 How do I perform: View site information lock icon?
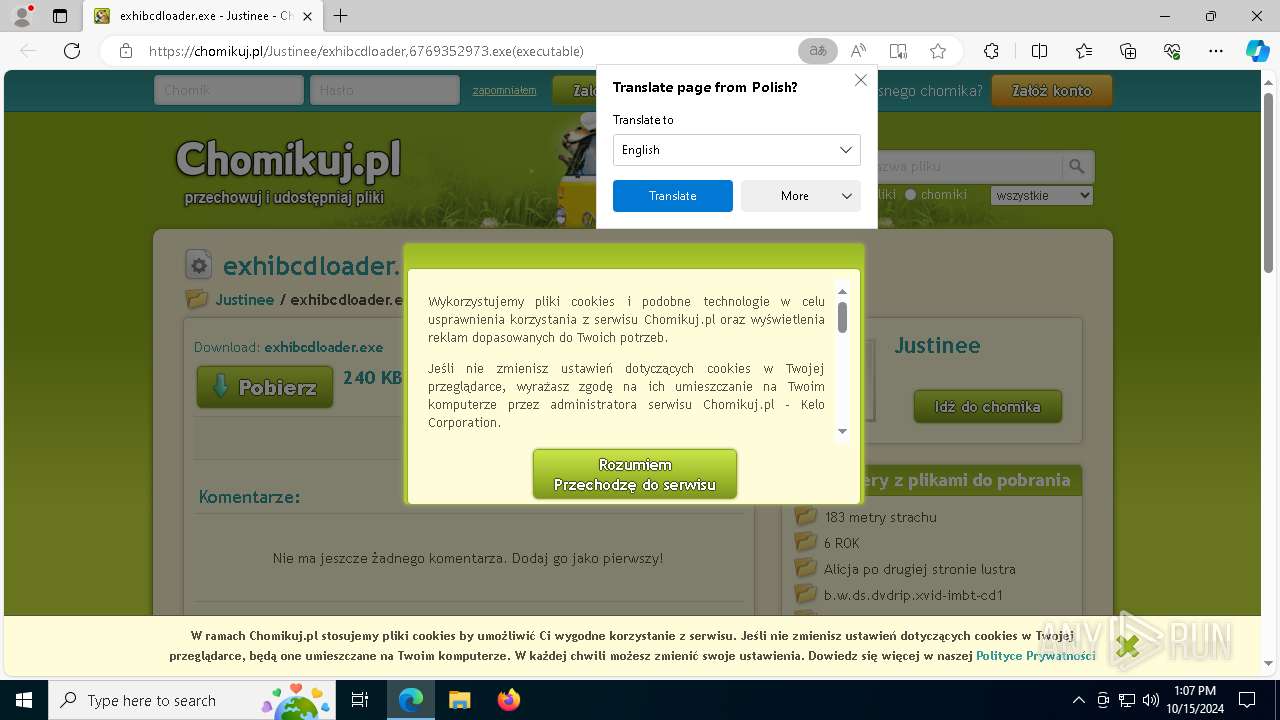click(126, 51)
